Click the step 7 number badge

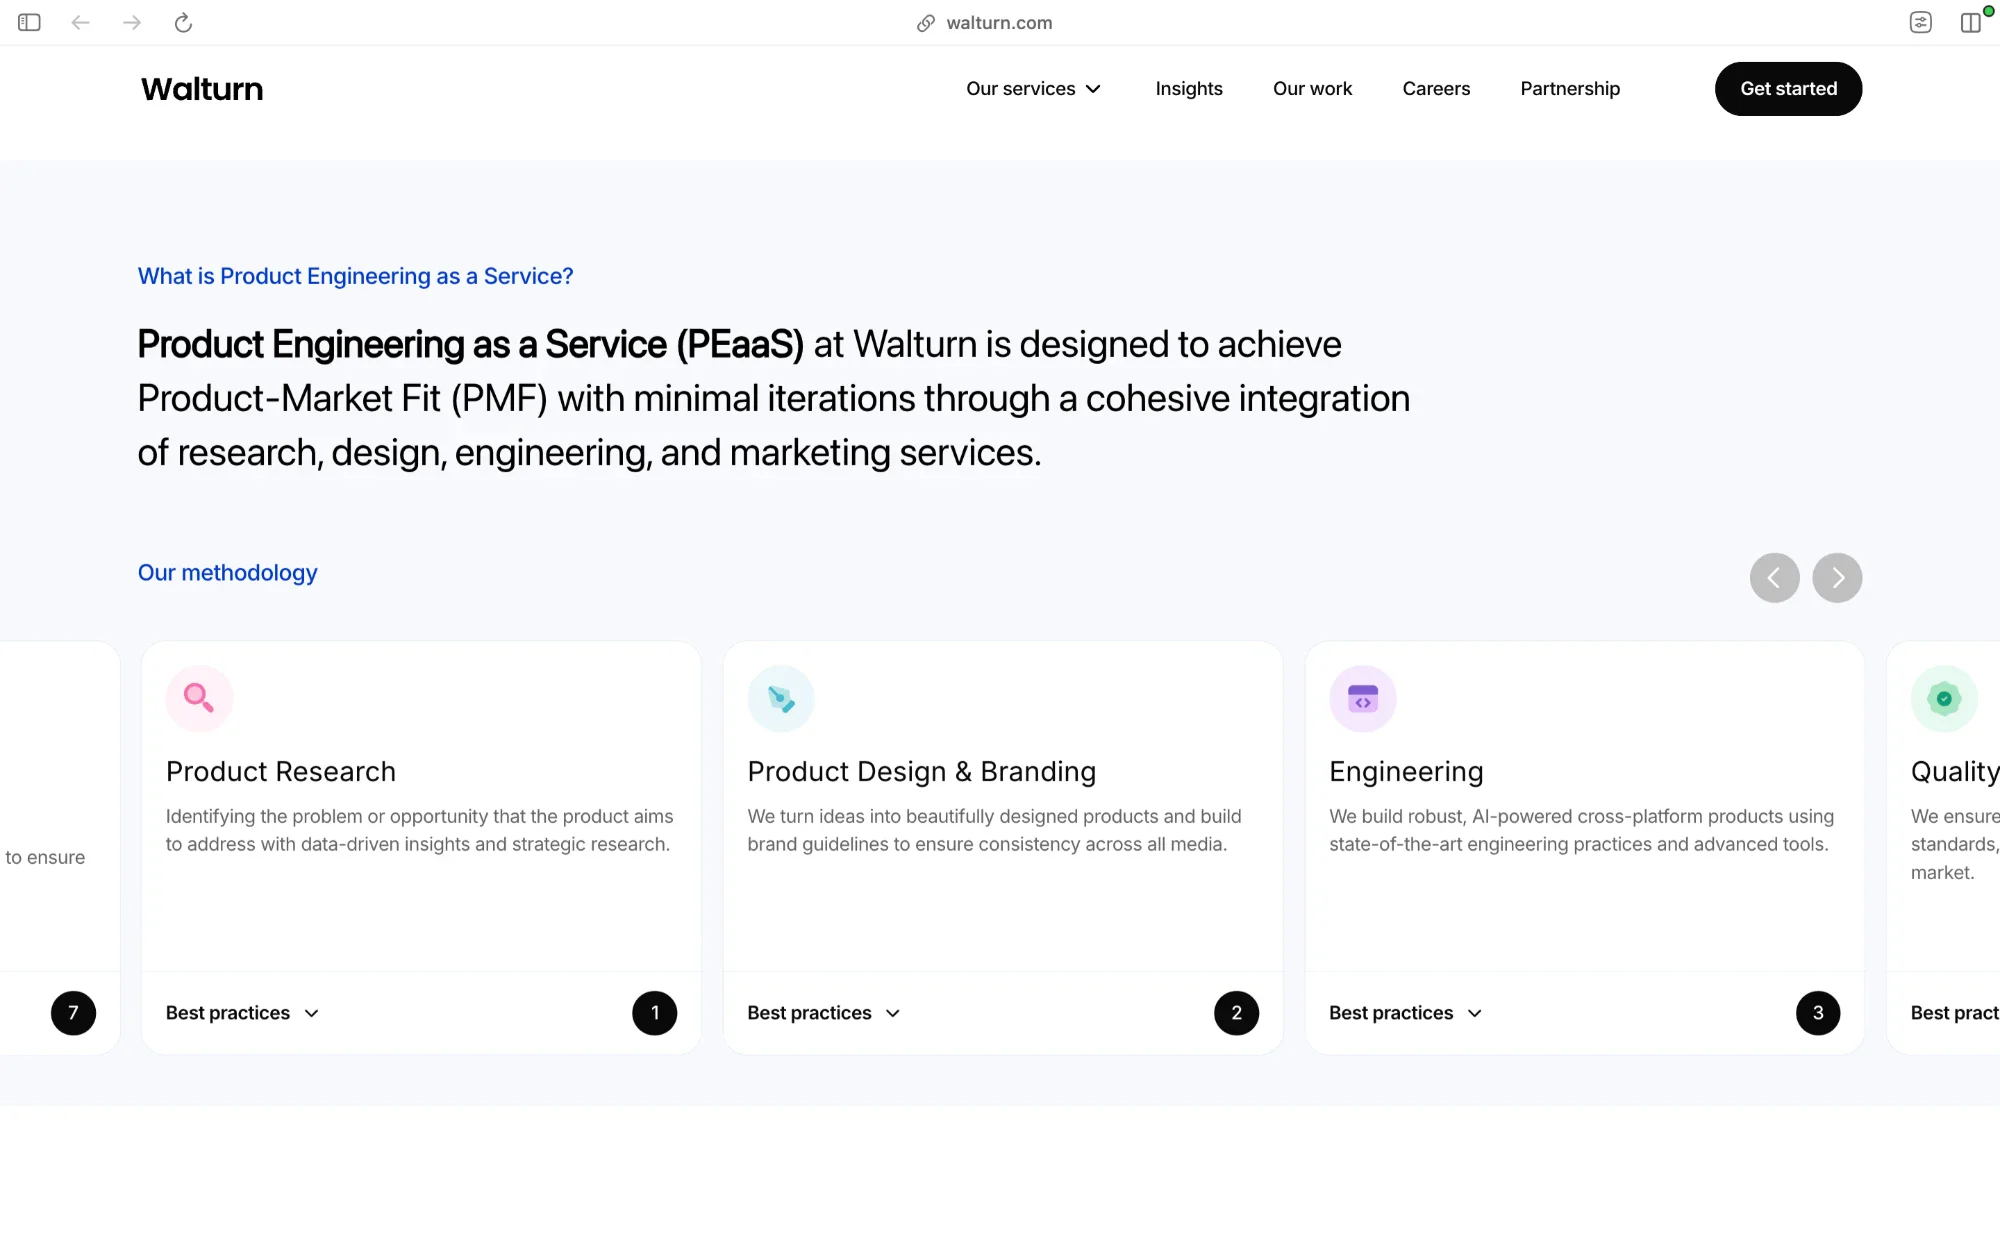[x=73, y=1013]
